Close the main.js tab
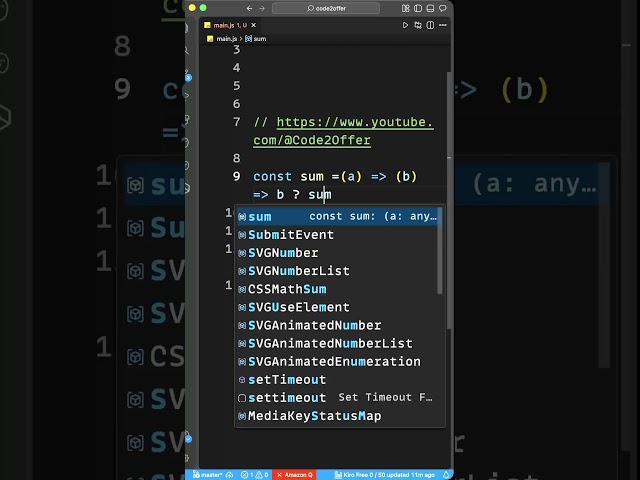This screenshot has width=640, height=480. pos(253,25)
